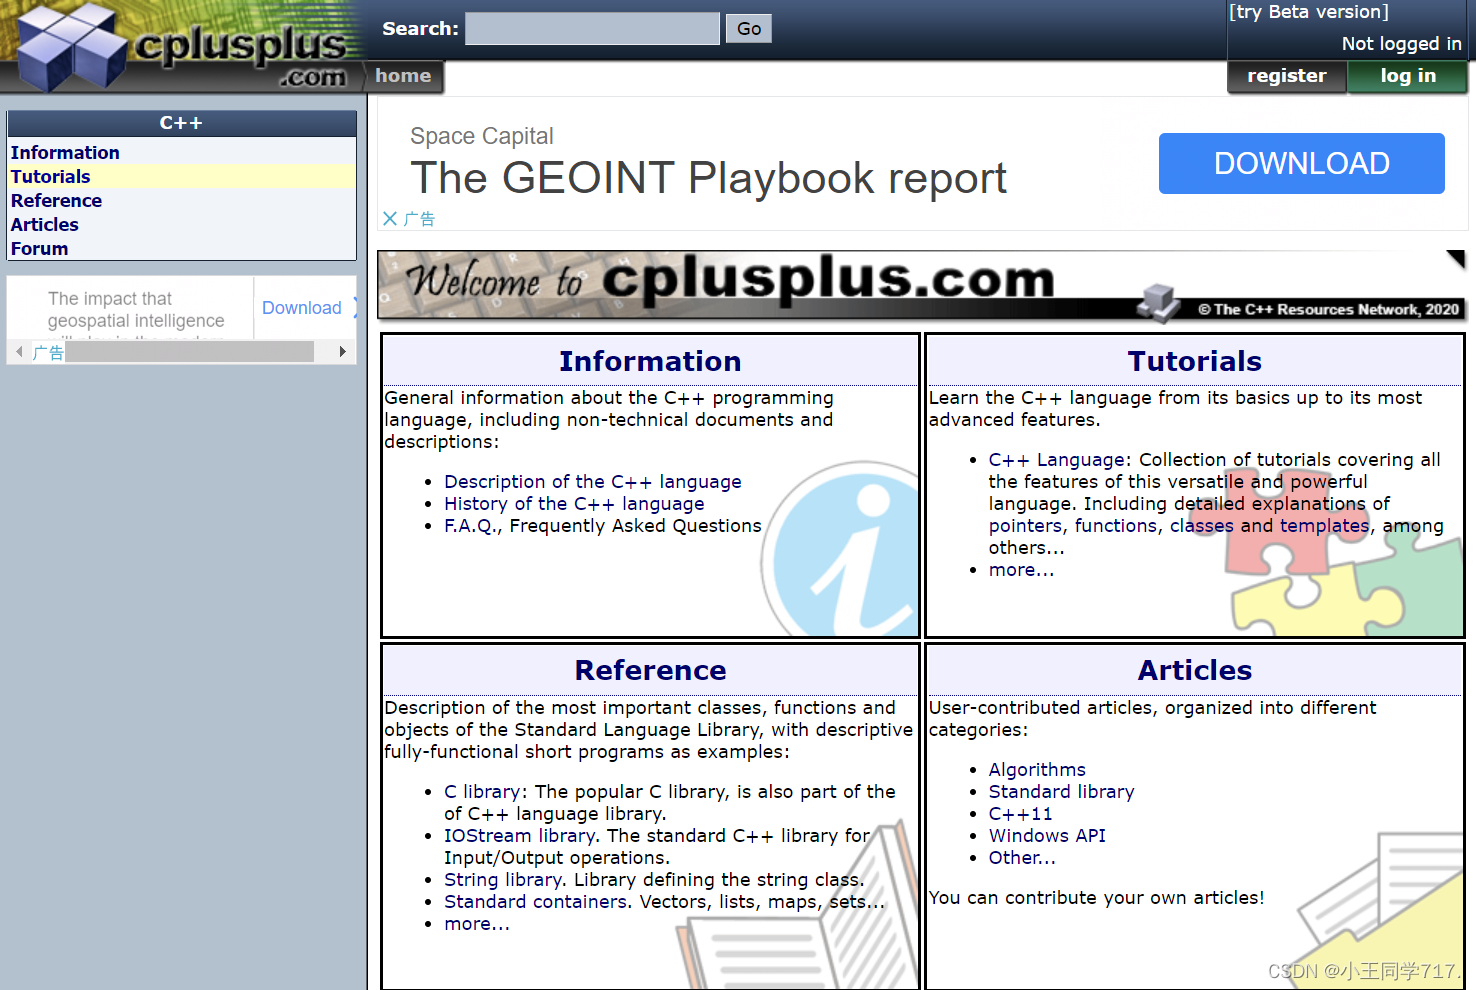
Task: Open Description of the C++ language link
Action: [x=593, y=482]
